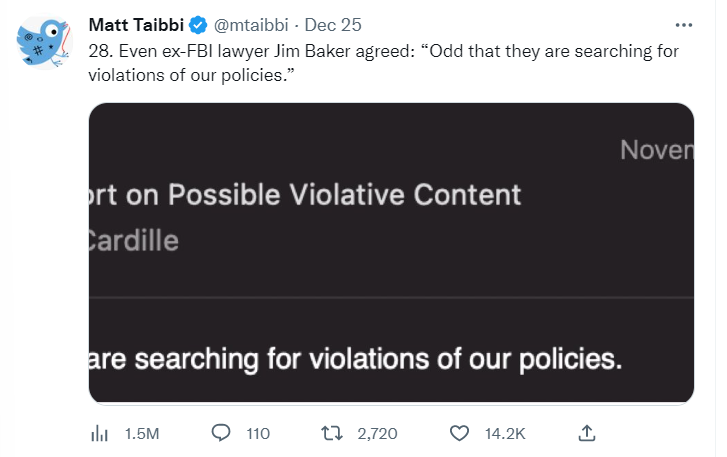This screenshot has width=727, height=457.
Task: Open the share tweet icon
Action: tap(588, 433)
